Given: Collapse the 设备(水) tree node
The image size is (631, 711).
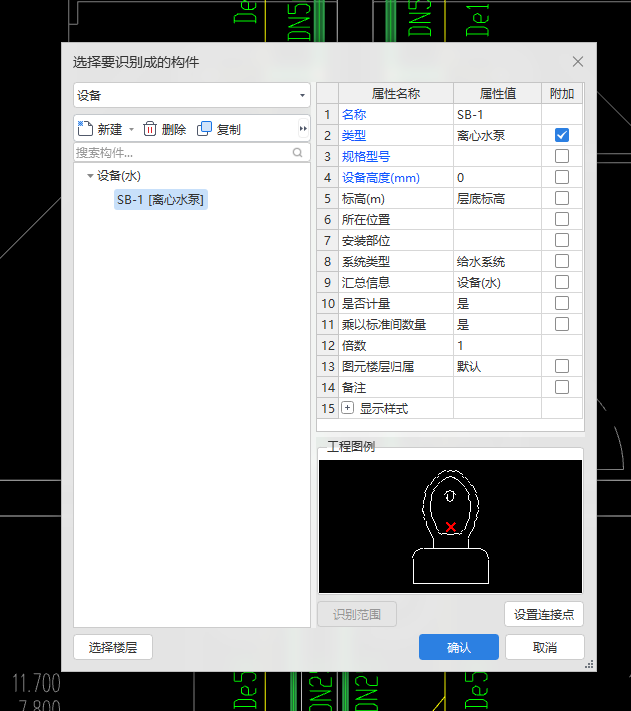Looking at the screenshot, I should (90, 176).
